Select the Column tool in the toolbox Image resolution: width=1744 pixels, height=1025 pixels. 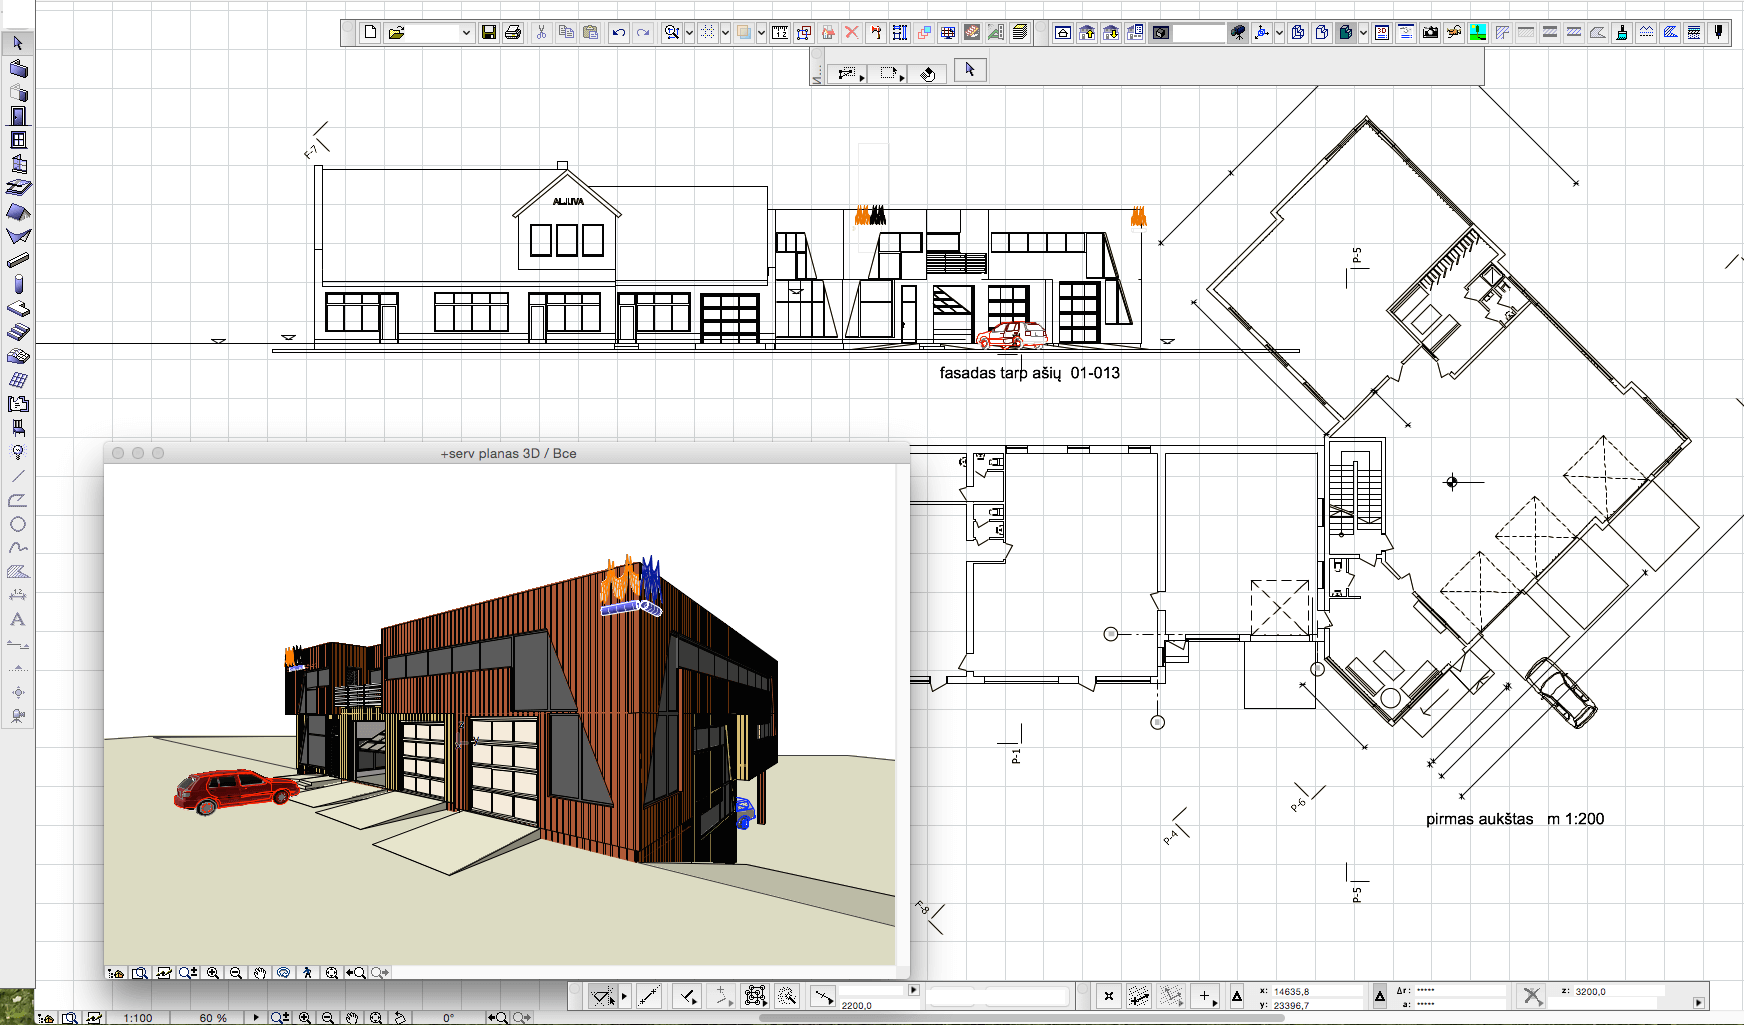pos(18,285)
